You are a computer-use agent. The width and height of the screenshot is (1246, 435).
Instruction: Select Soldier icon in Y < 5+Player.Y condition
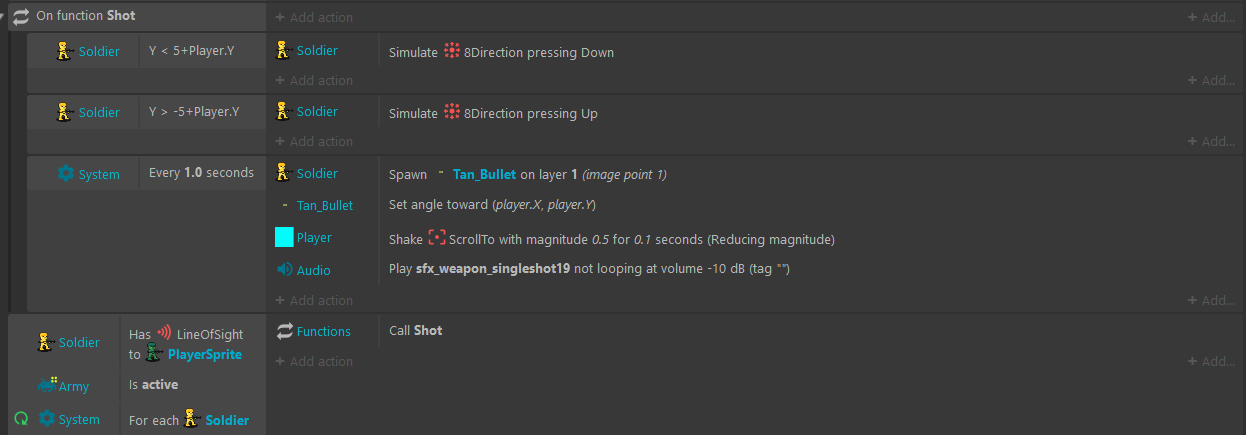click(65, 51)
